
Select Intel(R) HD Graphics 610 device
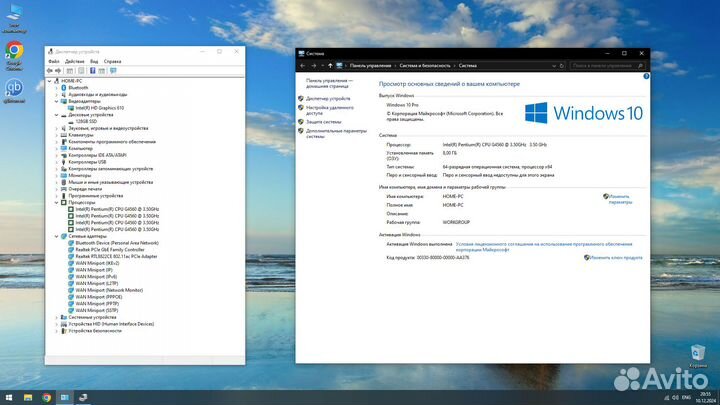click(100, 108)
